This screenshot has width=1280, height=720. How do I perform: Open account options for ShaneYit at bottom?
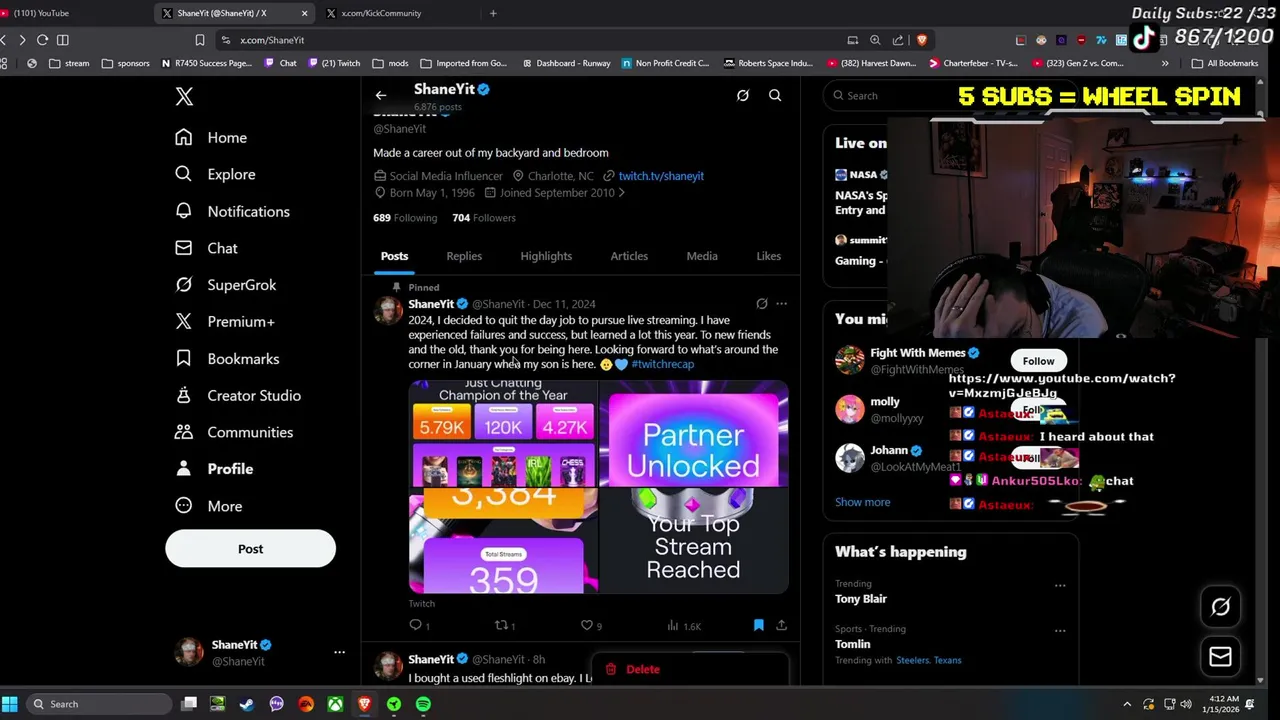[339, 652]
